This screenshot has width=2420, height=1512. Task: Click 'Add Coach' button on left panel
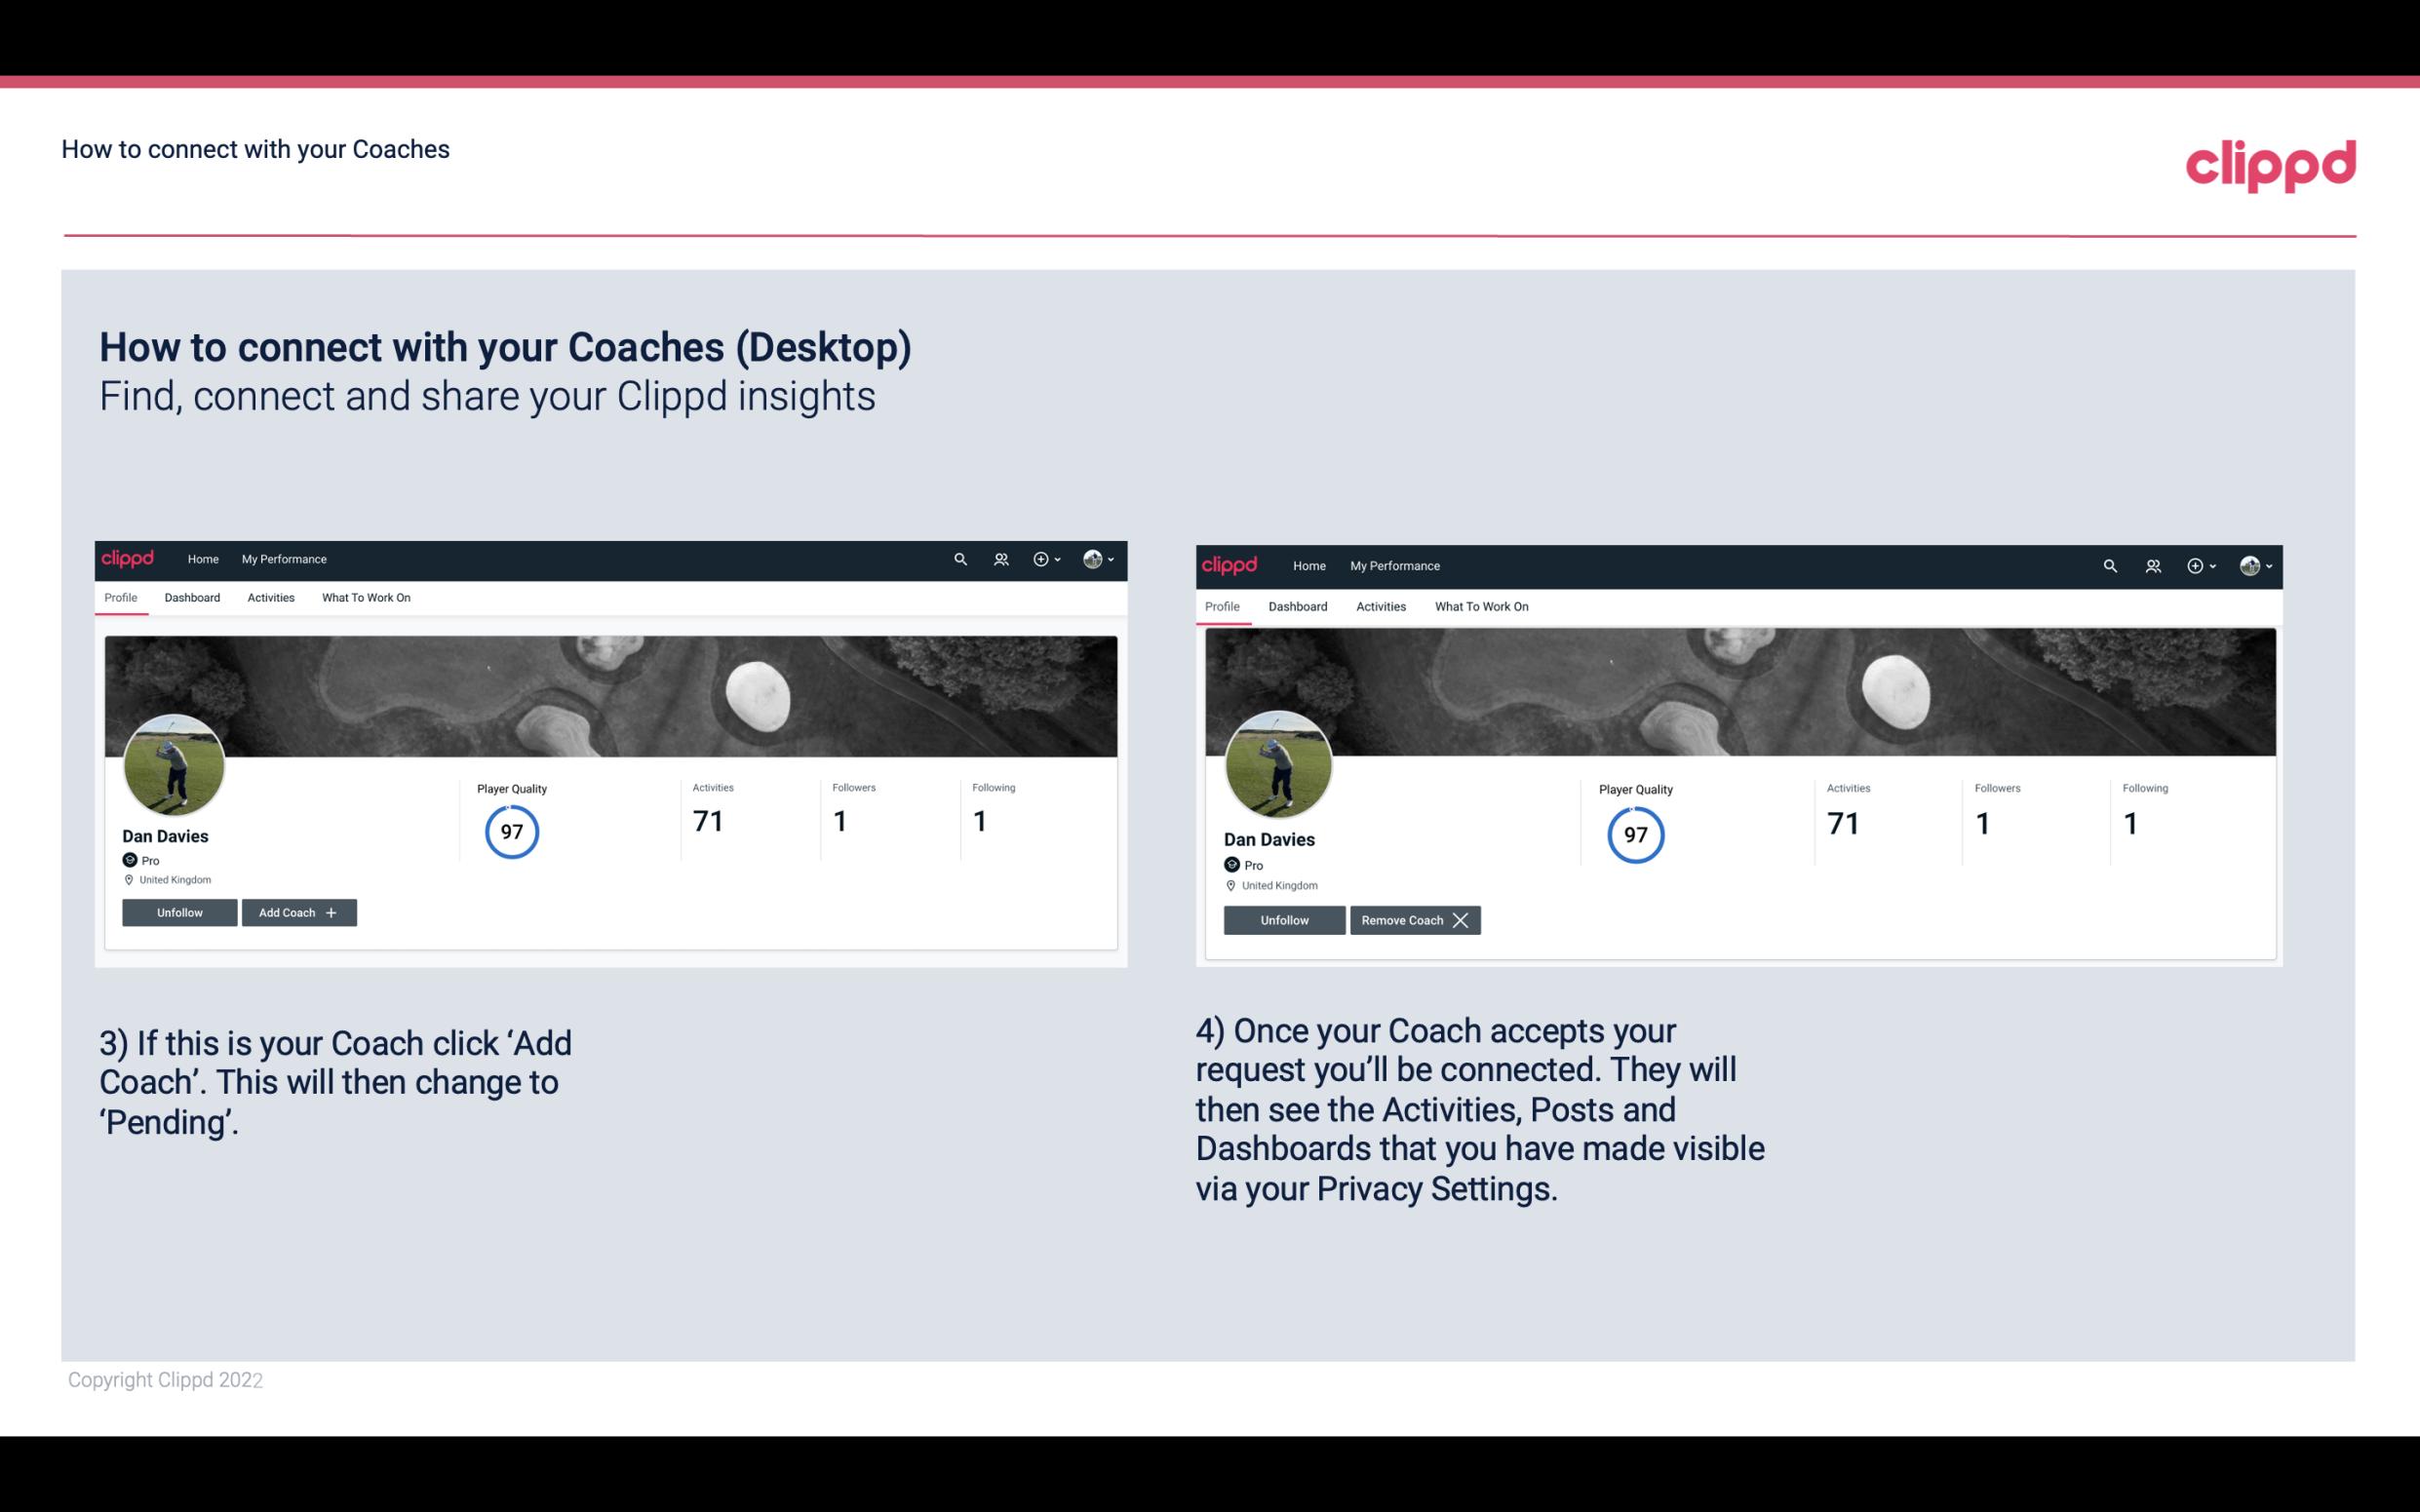[x=298, y=911]
